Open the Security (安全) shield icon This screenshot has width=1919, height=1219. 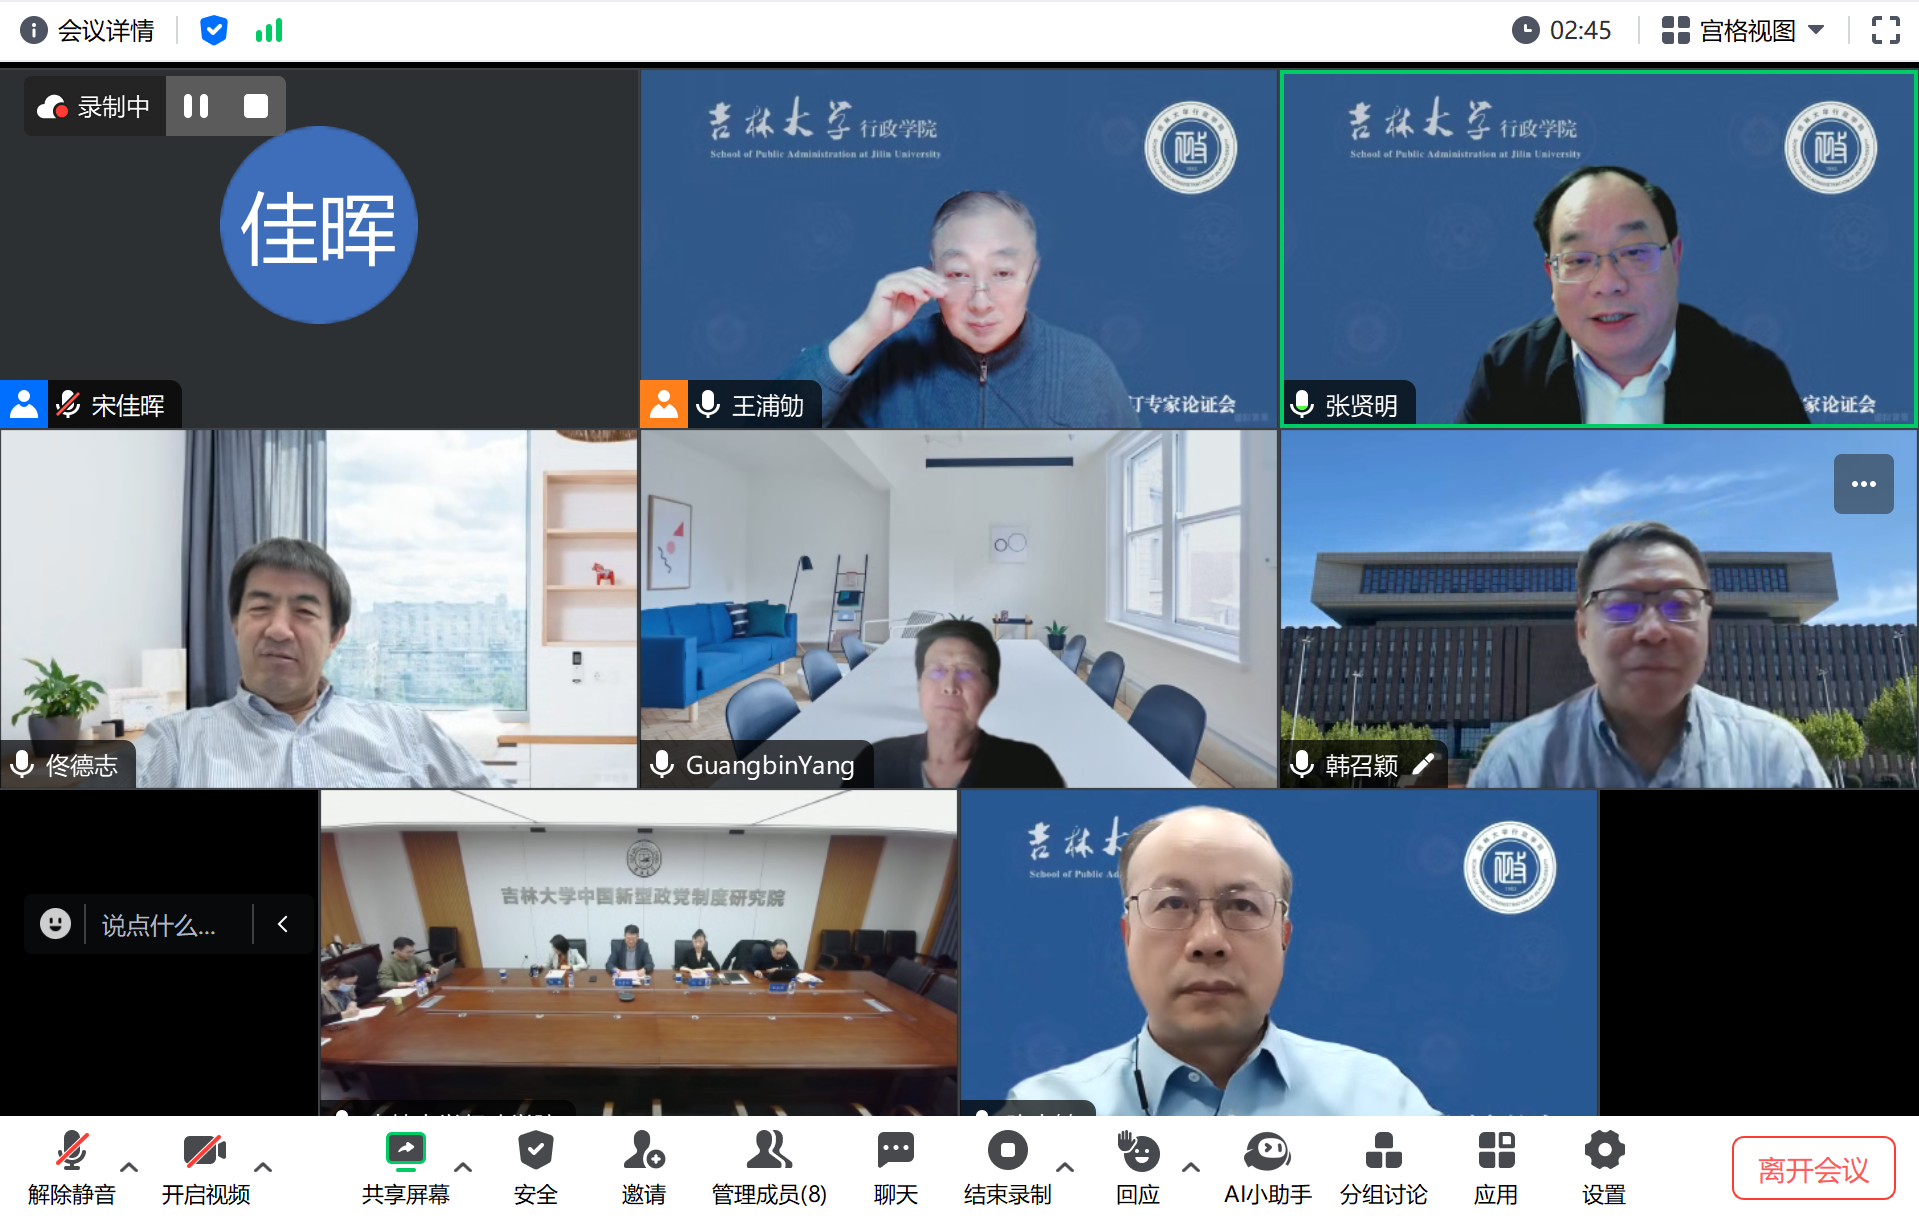coord(535,1152)
